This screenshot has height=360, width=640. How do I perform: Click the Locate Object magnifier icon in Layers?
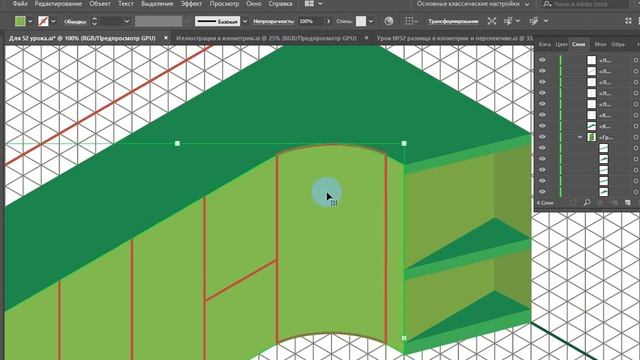tap(587, 202)
